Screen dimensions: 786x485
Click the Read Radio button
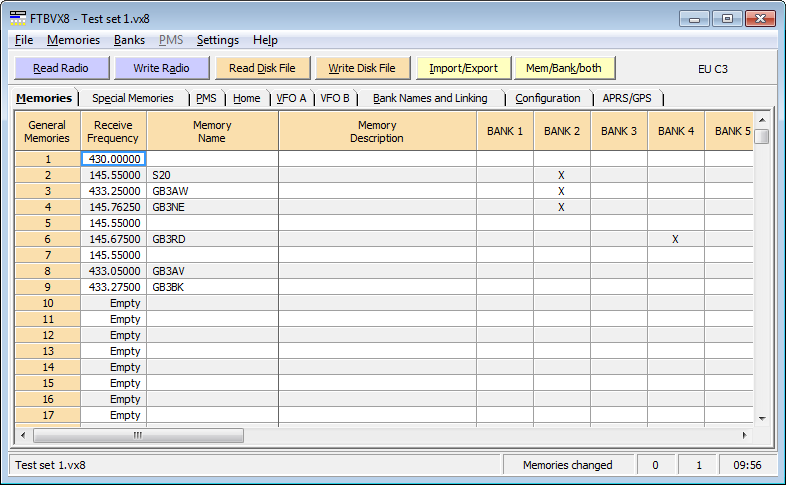click(x=60, y=68)
